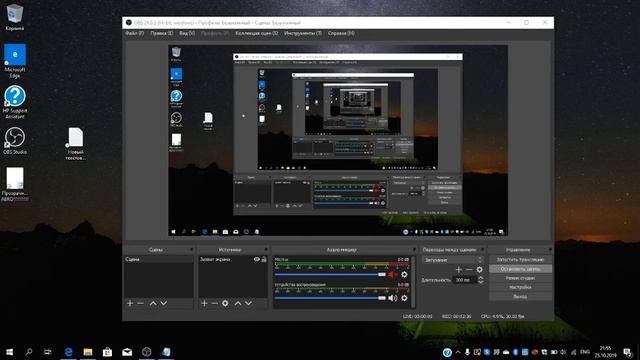Open playback device audio settings gear
This screenshot has width=640, height=360.
[404, 298]
